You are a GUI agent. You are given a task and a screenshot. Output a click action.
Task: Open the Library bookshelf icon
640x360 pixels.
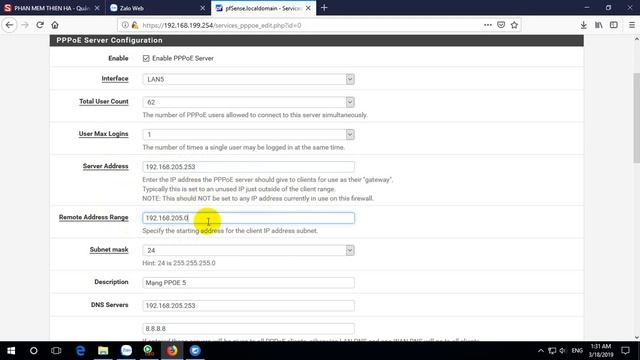(599, 25)
